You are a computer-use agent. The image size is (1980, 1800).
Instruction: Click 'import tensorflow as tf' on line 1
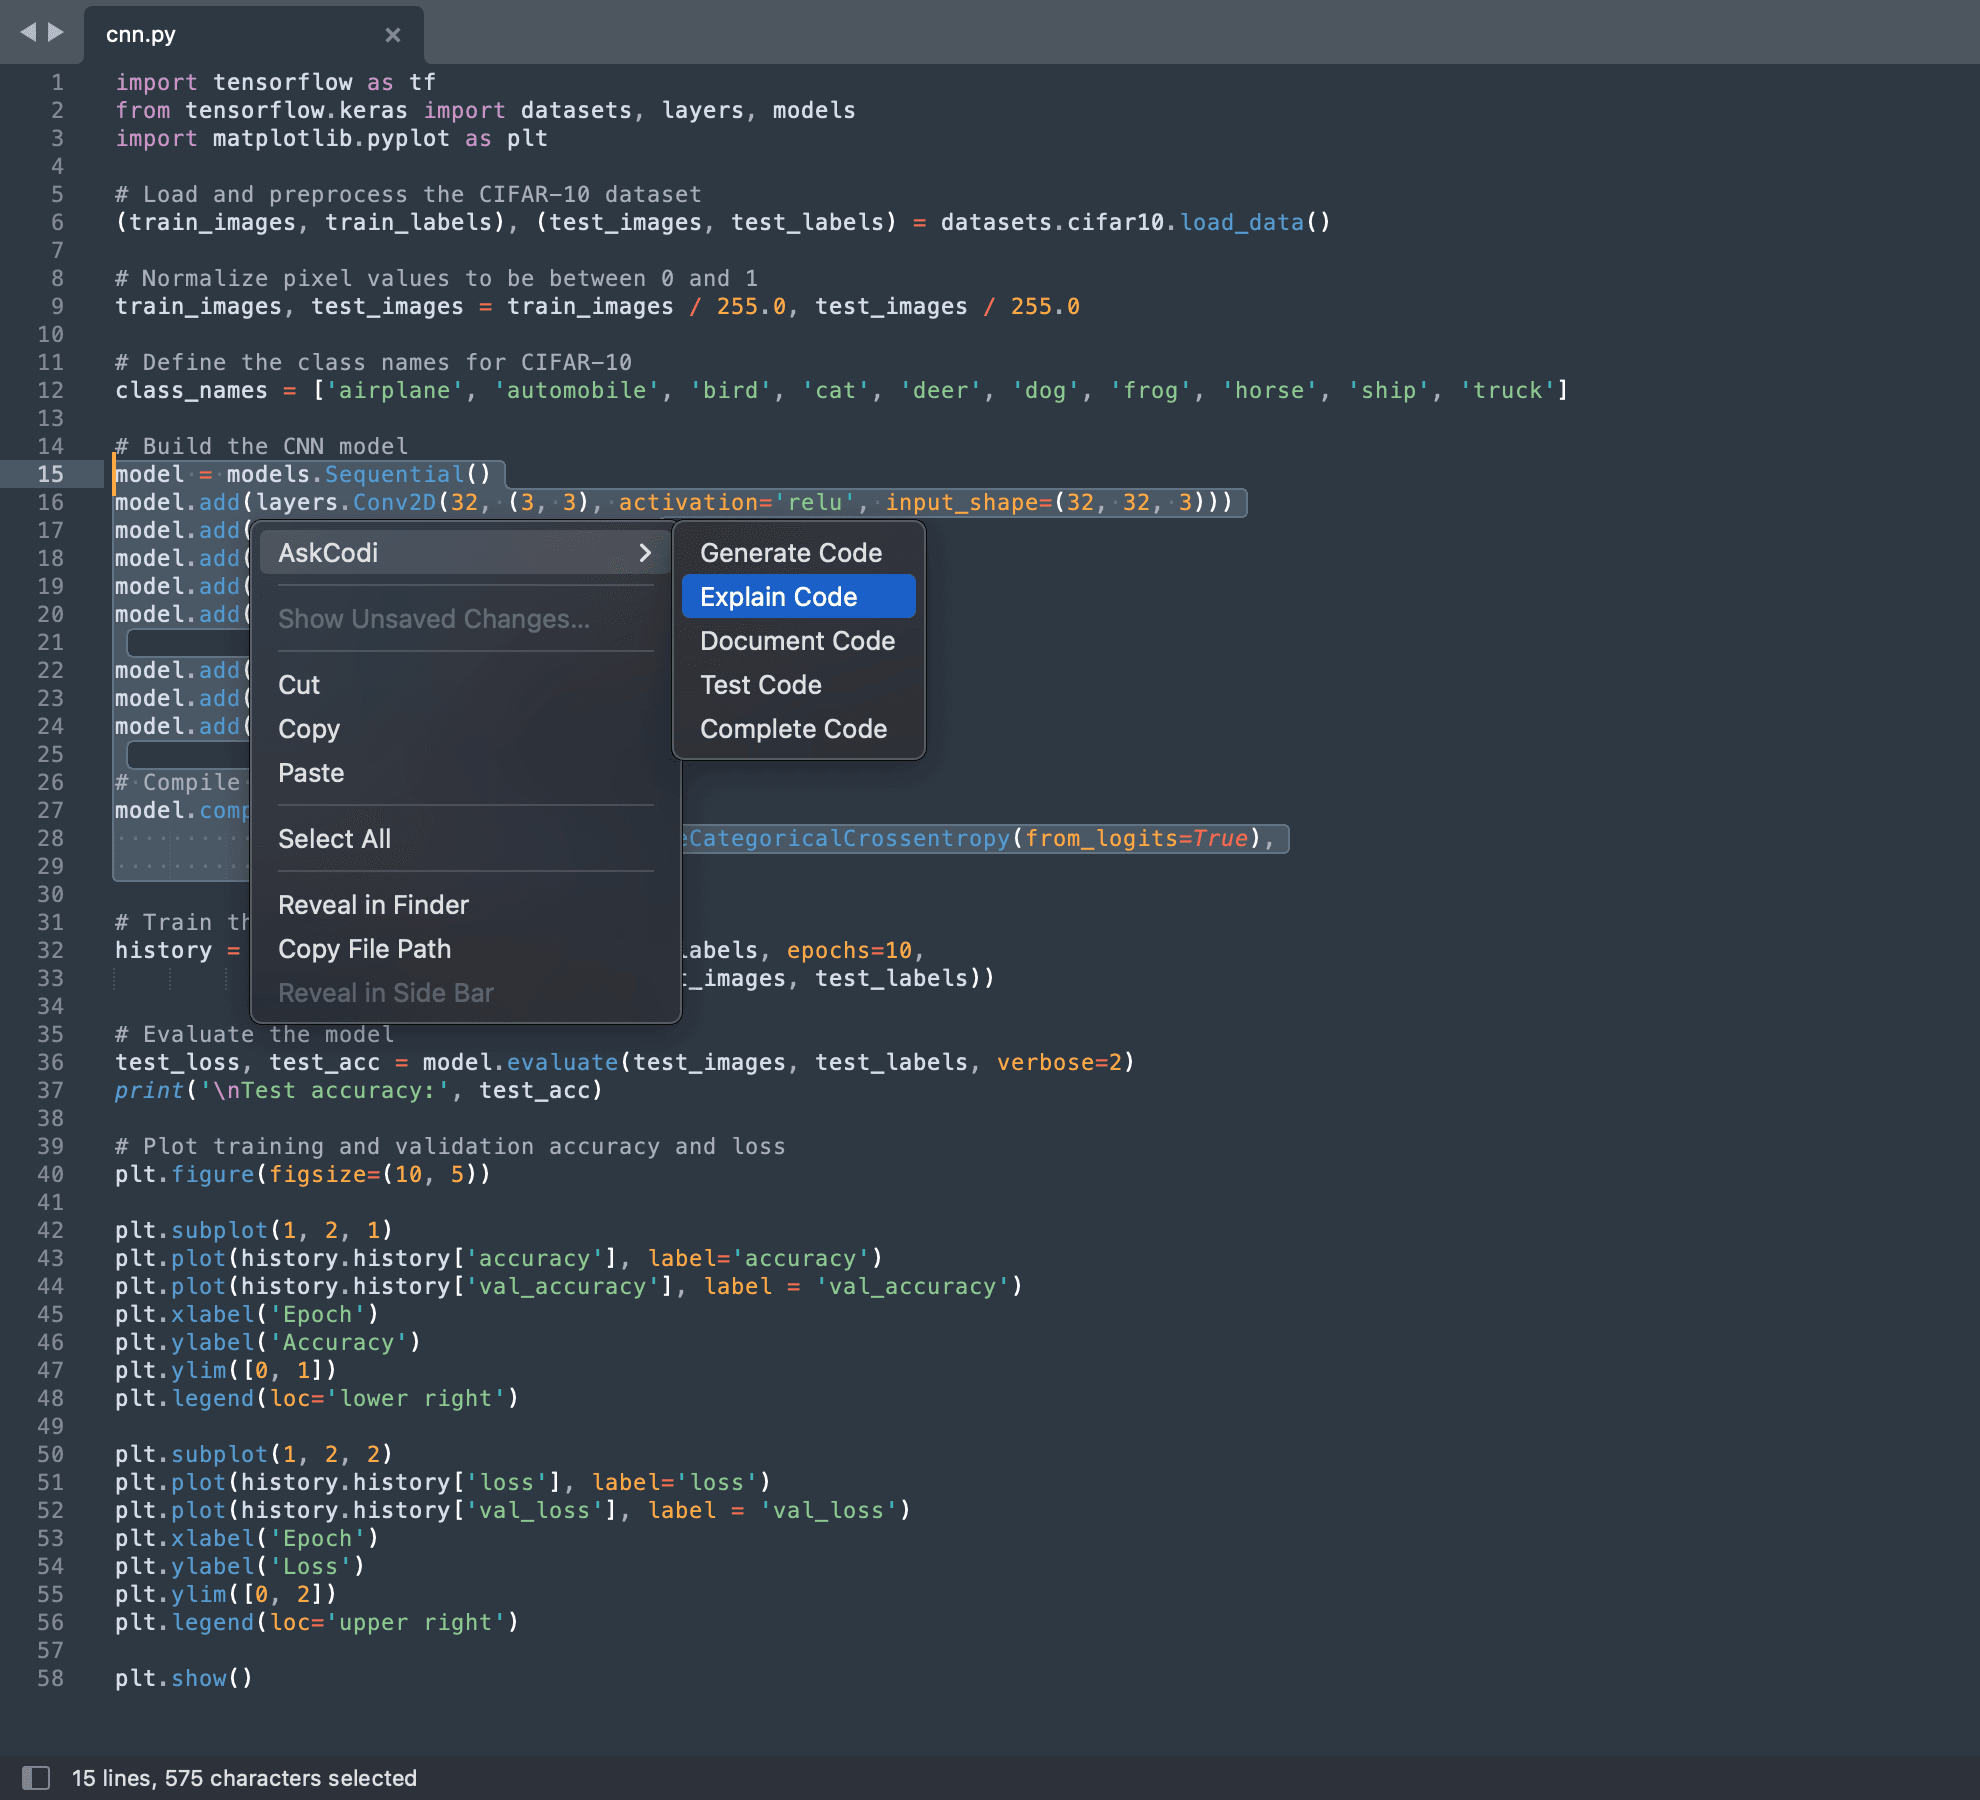(275, 82)
